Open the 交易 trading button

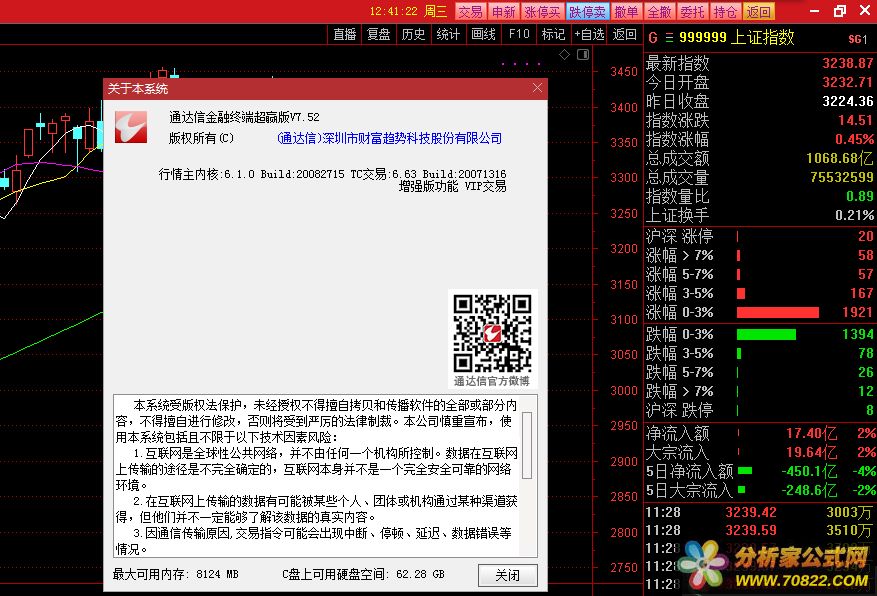(x=471, y=12)
